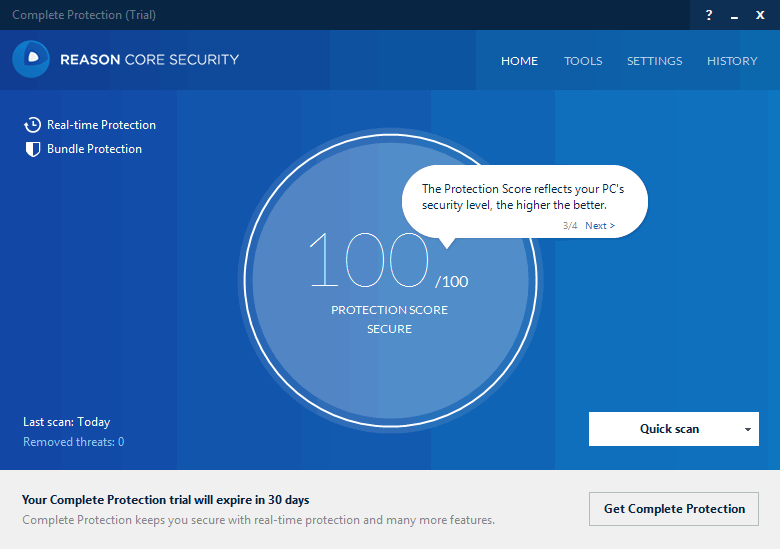Click the Reason Core Security logo icon
This screenshot has width=780, height=549.
pyautogui.click(x=31, y=59)
